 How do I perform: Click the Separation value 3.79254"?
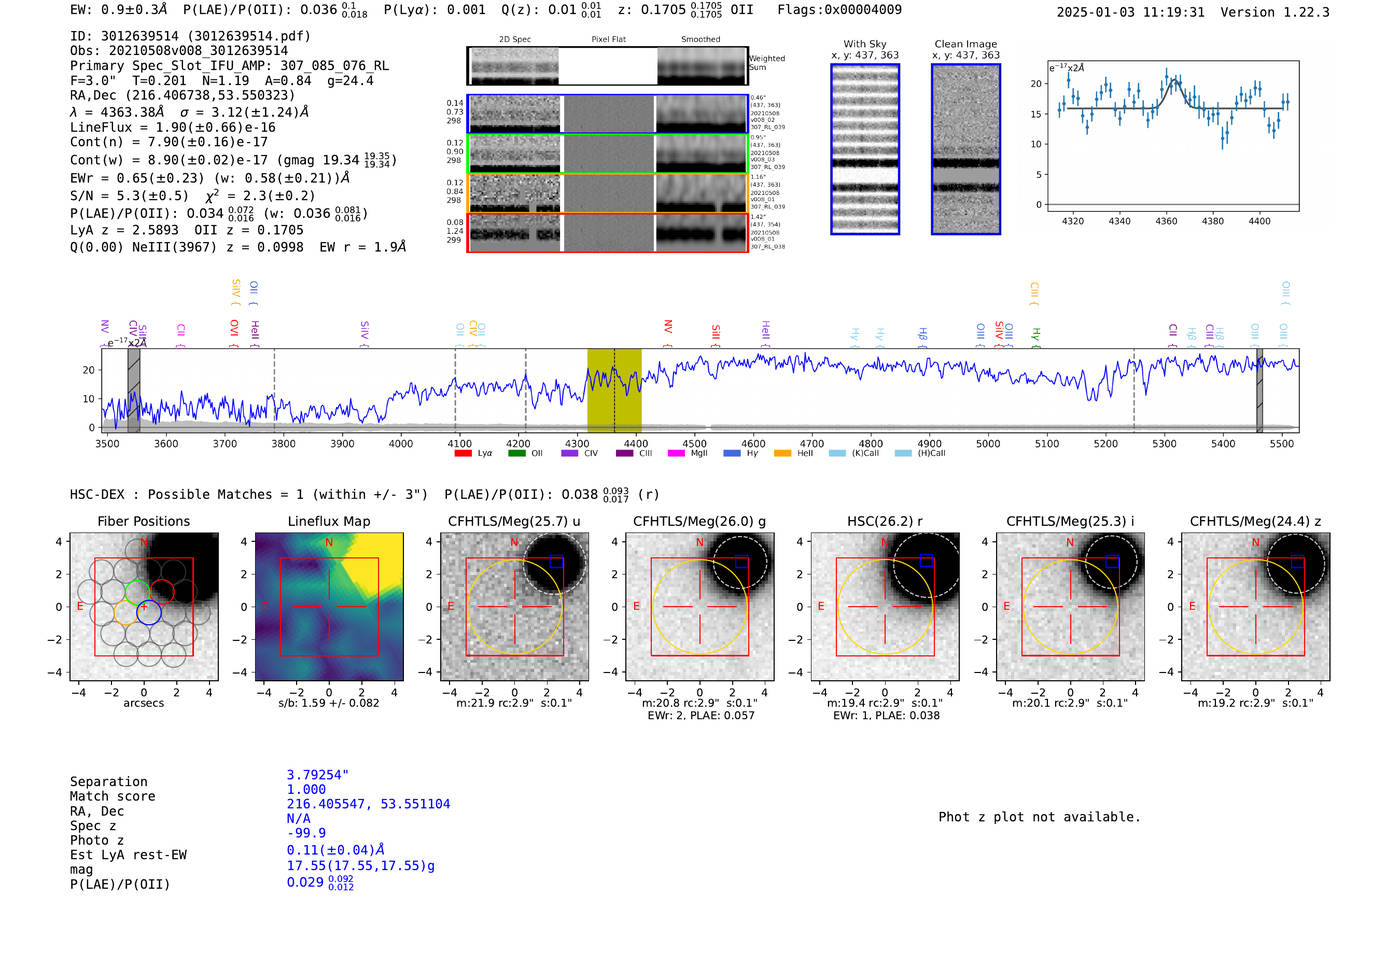coord(318,775)
